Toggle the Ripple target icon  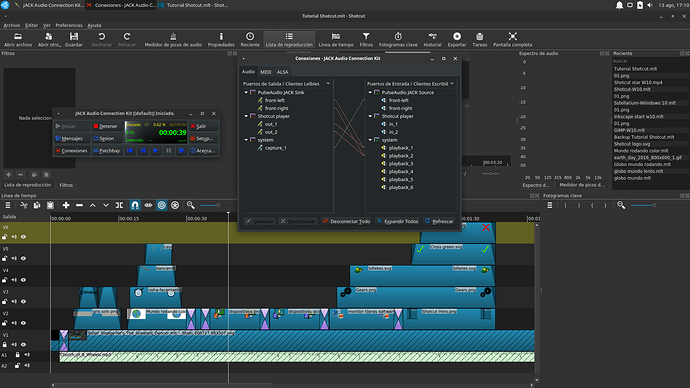click(161, 205)
